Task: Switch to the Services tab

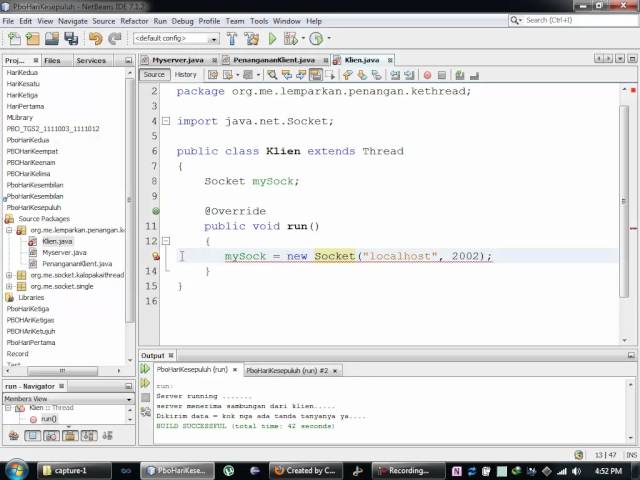Action: point(91,61)
